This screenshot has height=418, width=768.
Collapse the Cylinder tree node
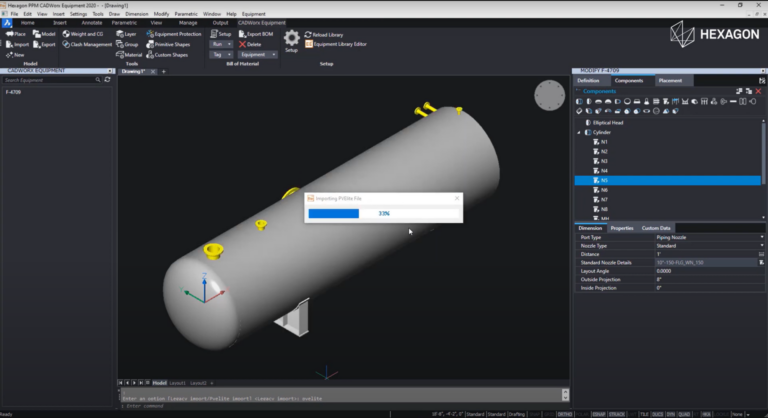(x=579, y=132)
